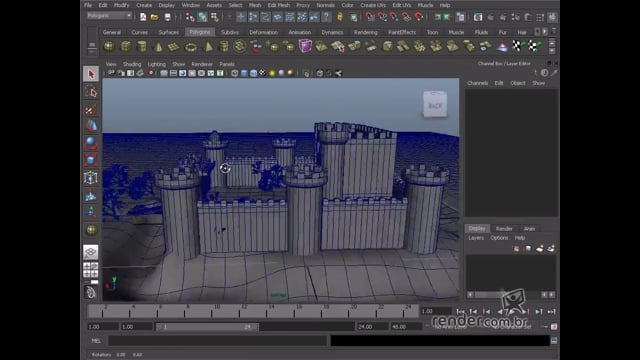Toggle the second magnet snap icon on status line
This screenshot has height=360, width=640.
382,17
